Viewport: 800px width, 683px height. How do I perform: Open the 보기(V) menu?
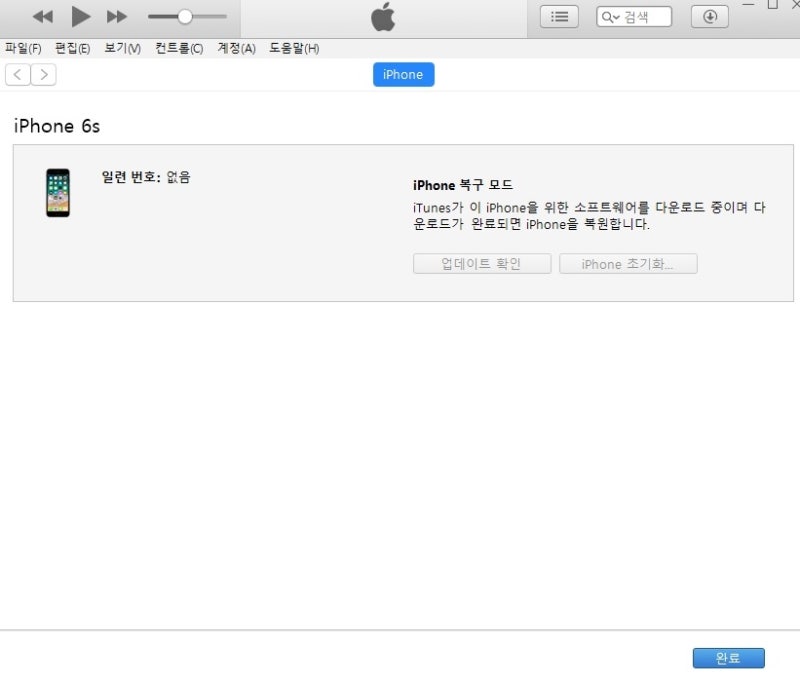pyautogui.click(x=122, y=48)
